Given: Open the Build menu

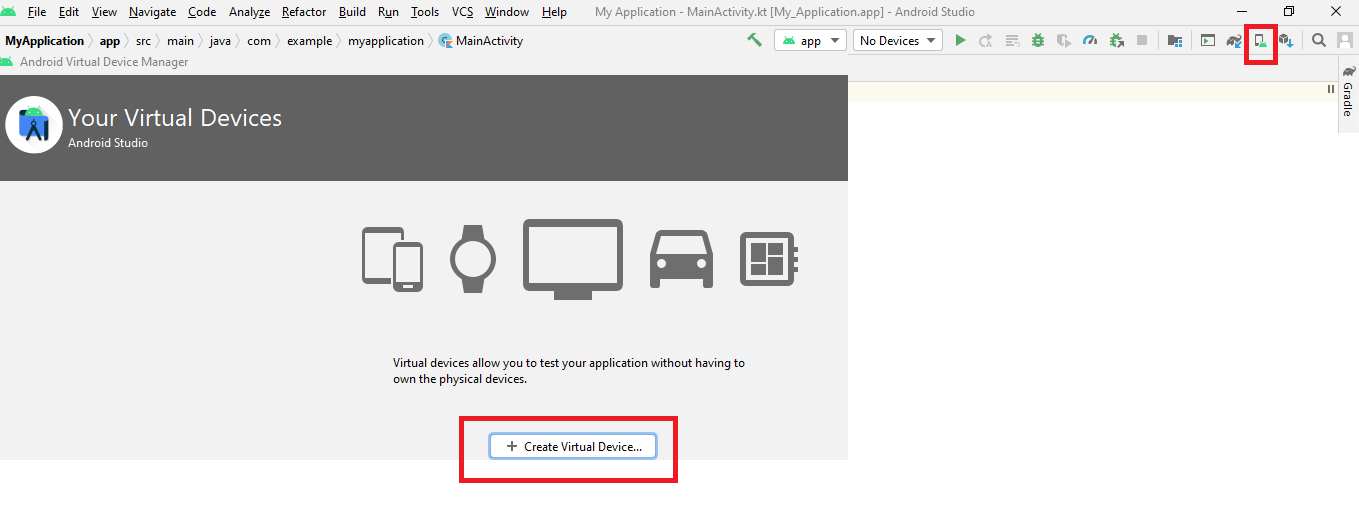Looking at the screenshot, I should tap(352, 12).
